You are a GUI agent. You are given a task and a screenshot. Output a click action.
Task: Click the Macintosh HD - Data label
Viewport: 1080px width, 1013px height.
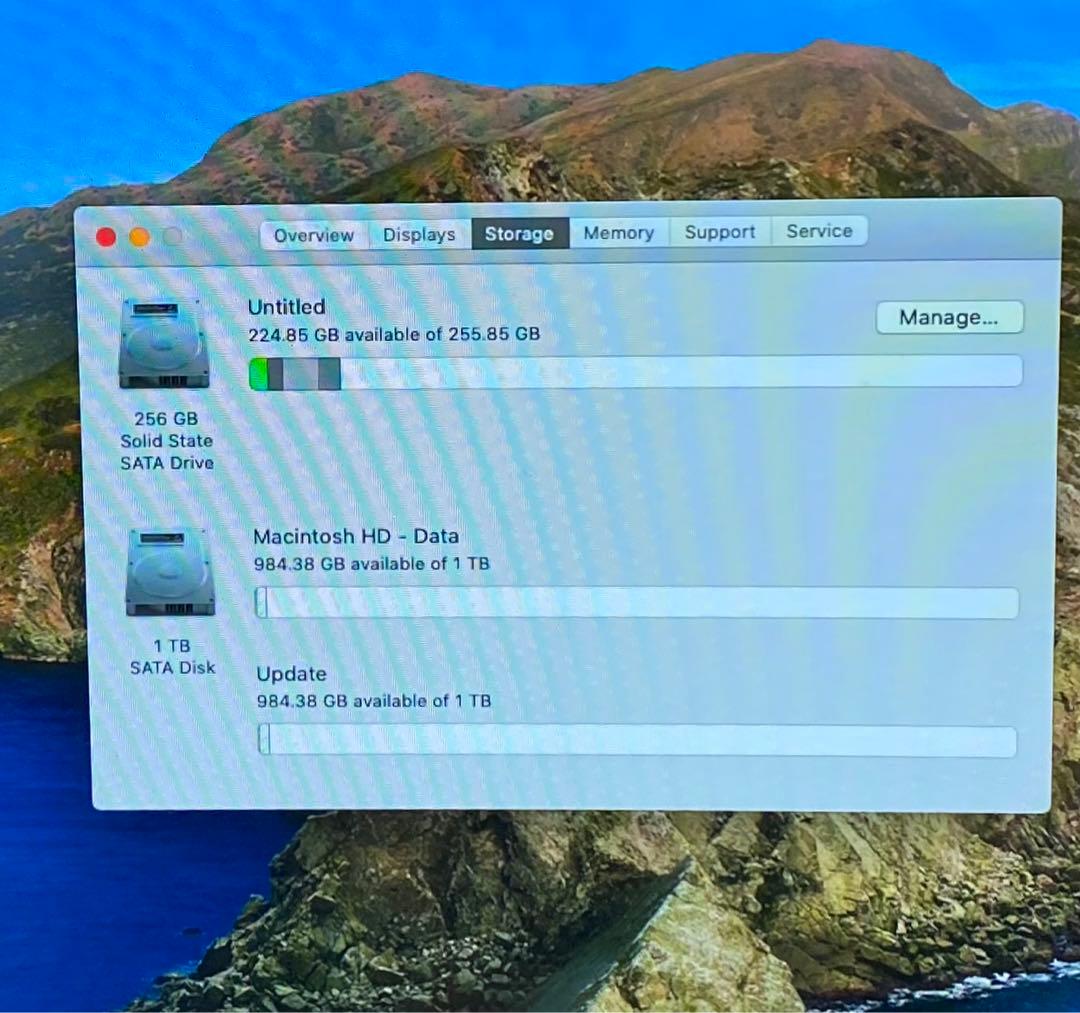pyautogui.click(x=356, y=536)
